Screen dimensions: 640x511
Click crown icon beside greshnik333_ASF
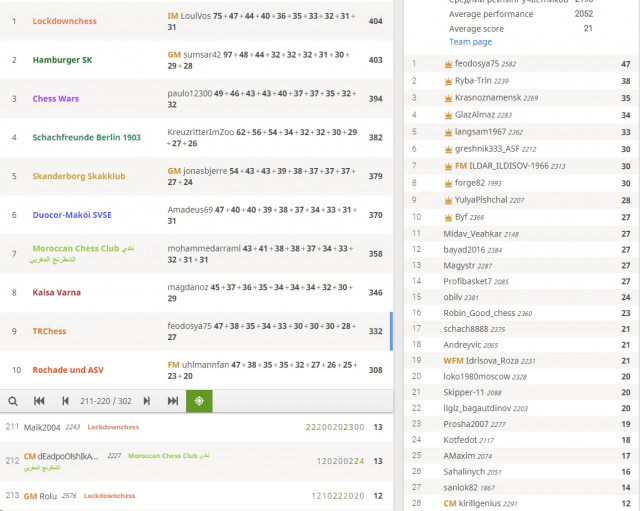448,149
